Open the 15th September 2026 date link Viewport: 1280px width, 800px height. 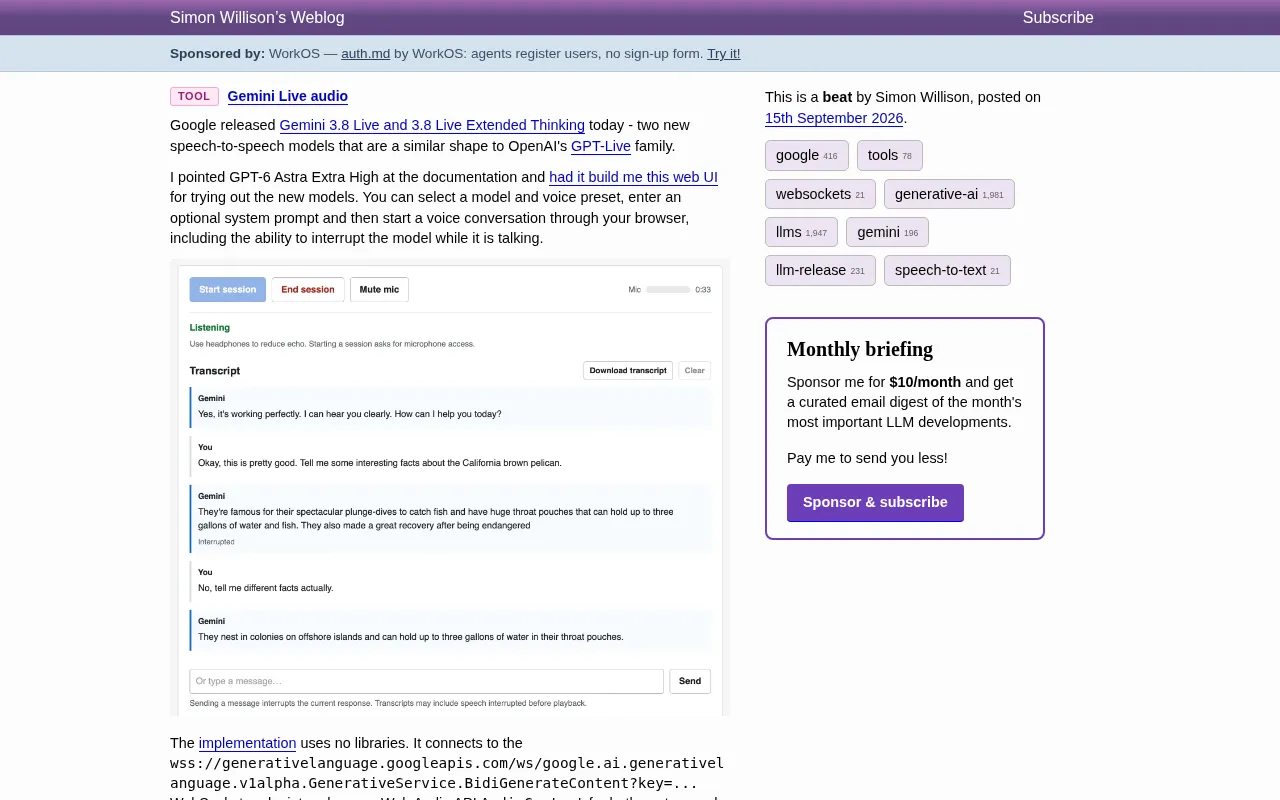pyautogui.click(x=834, y=118)
